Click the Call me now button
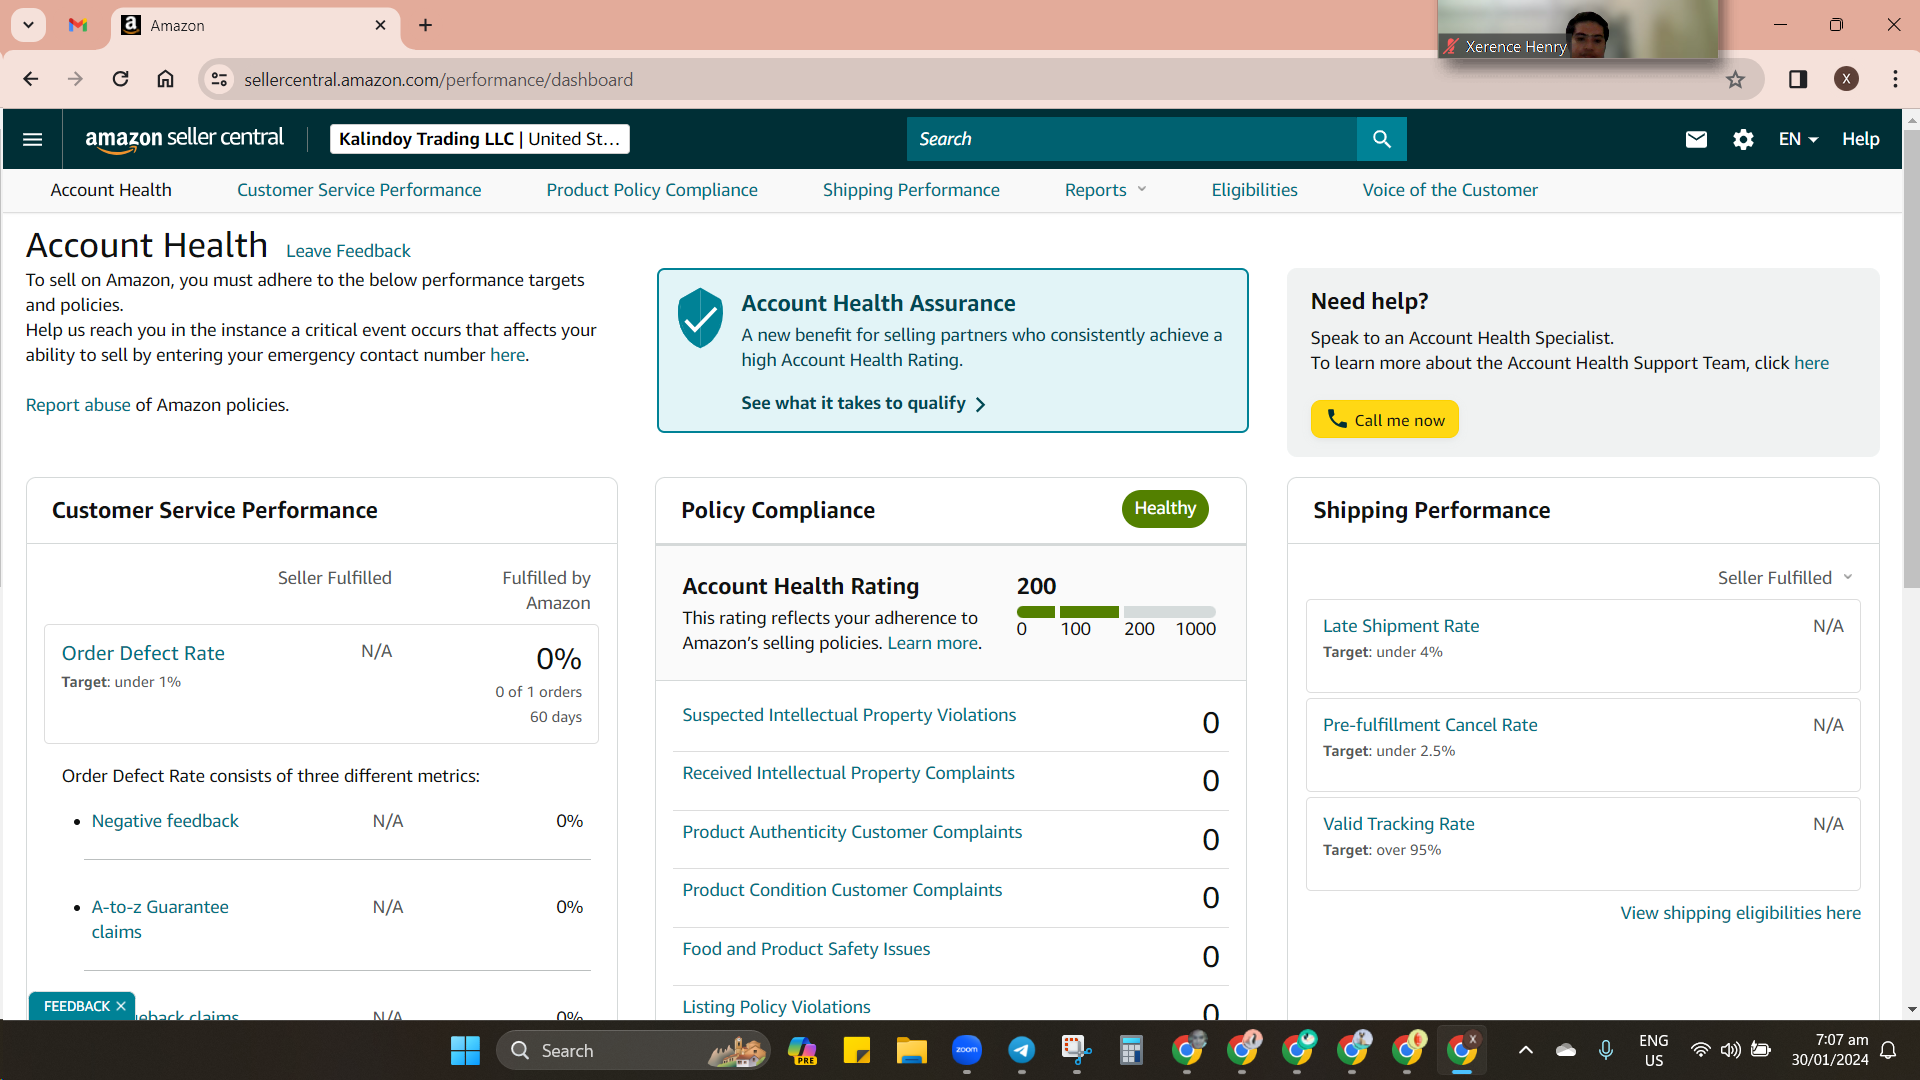The height and width of the screenshot is (1080, 1920). (1384, 419)
